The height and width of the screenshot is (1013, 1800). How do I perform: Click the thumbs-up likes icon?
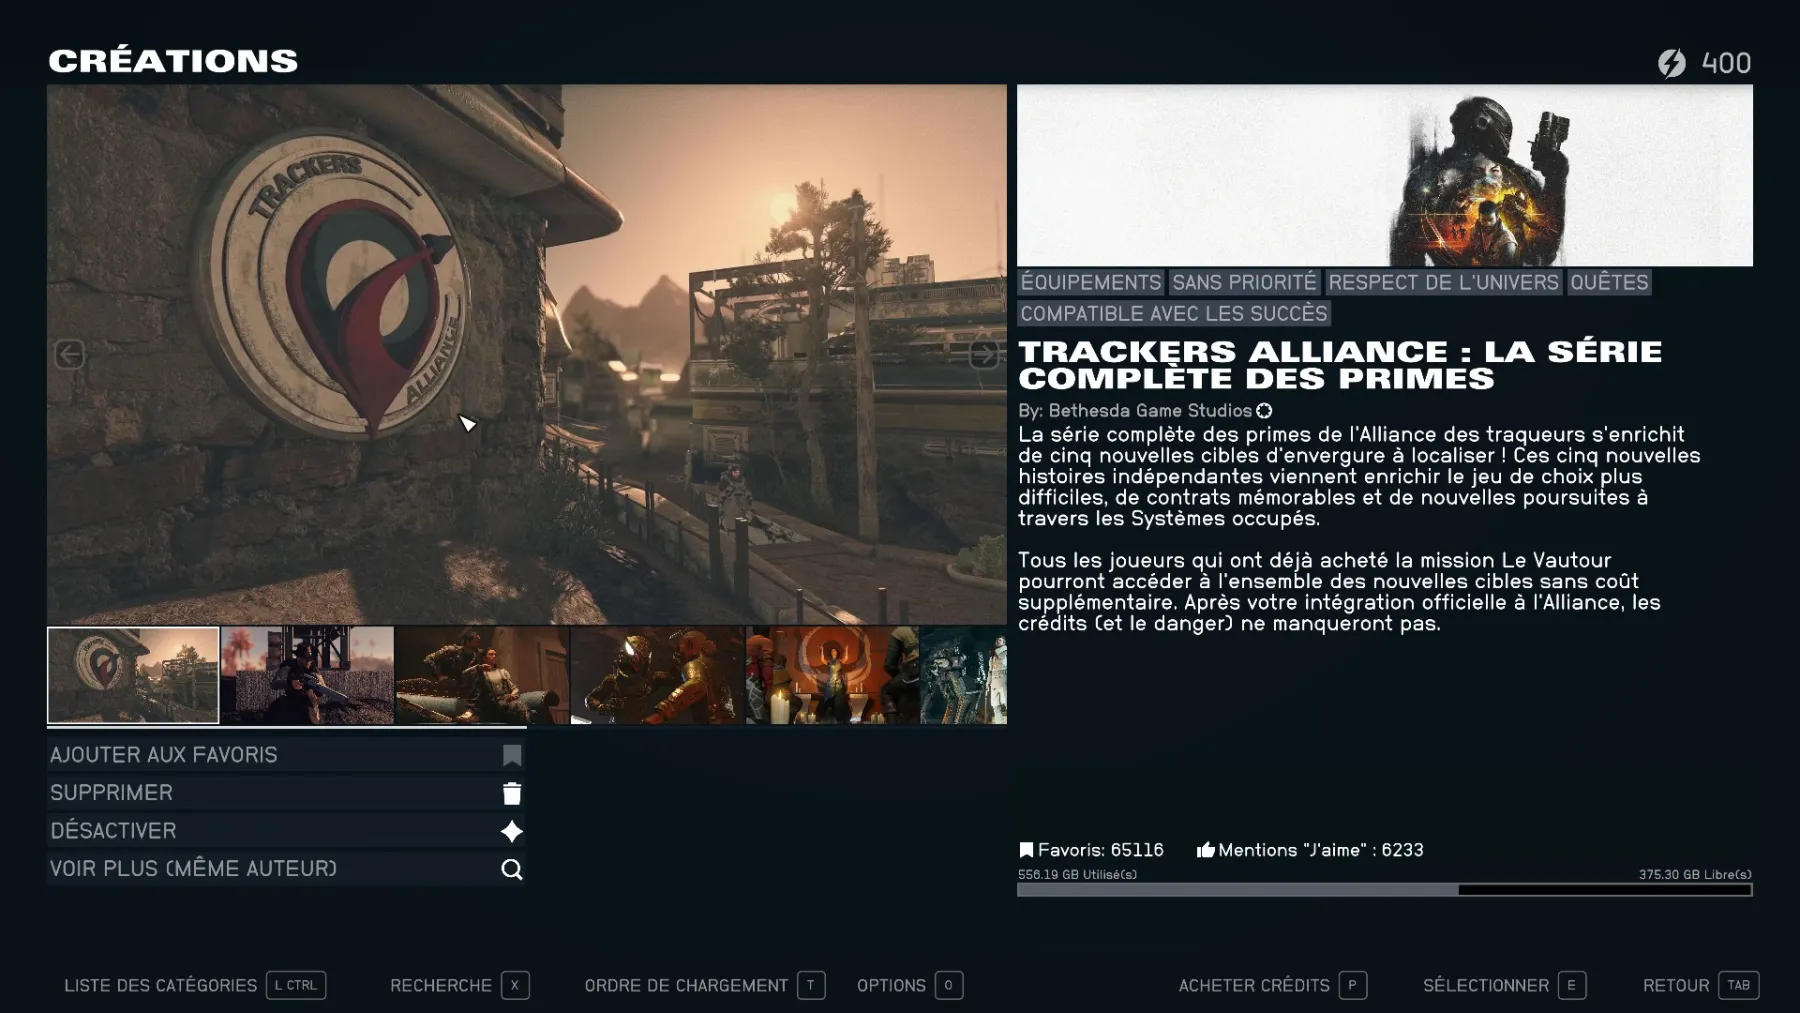[1205, 850]
